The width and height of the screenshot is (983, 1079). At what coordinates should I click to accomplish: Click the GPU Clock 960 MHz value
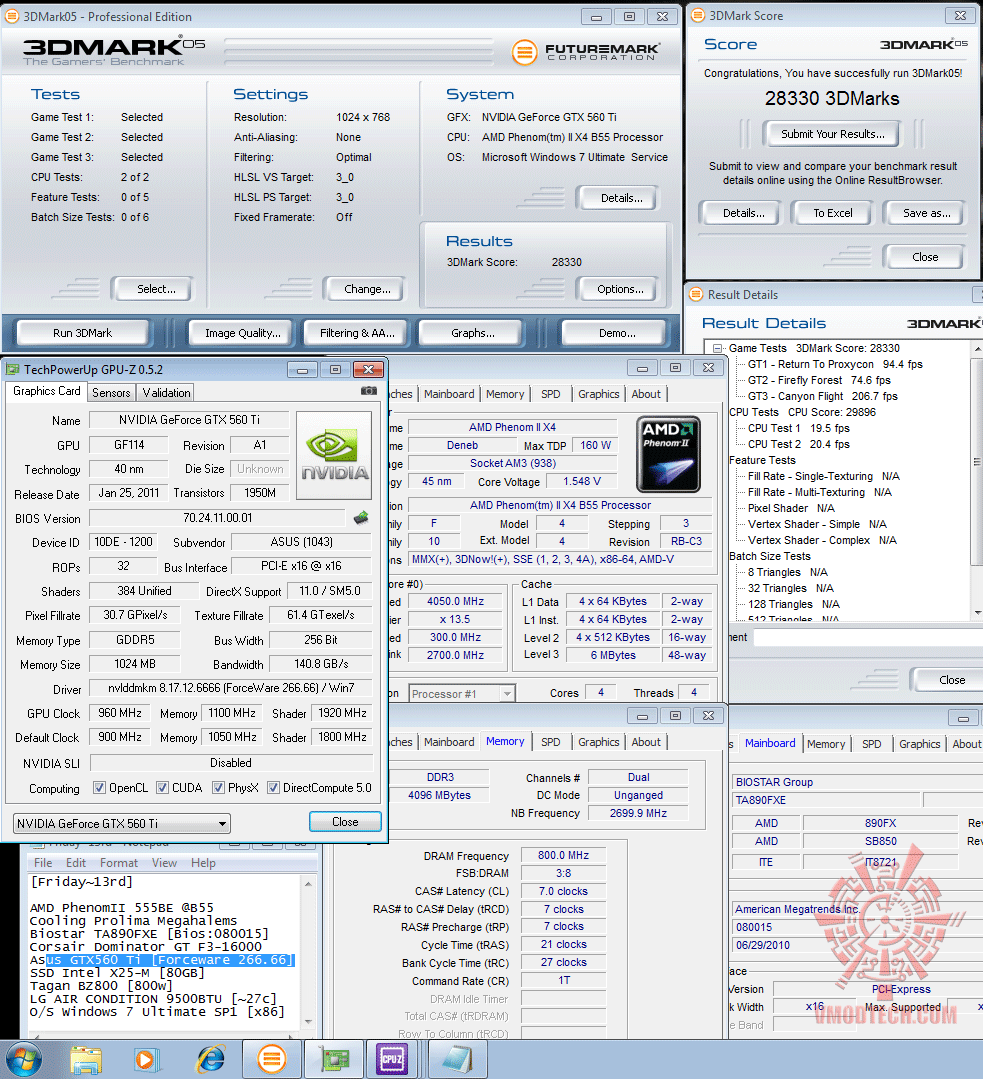click(x=120, y=713)
